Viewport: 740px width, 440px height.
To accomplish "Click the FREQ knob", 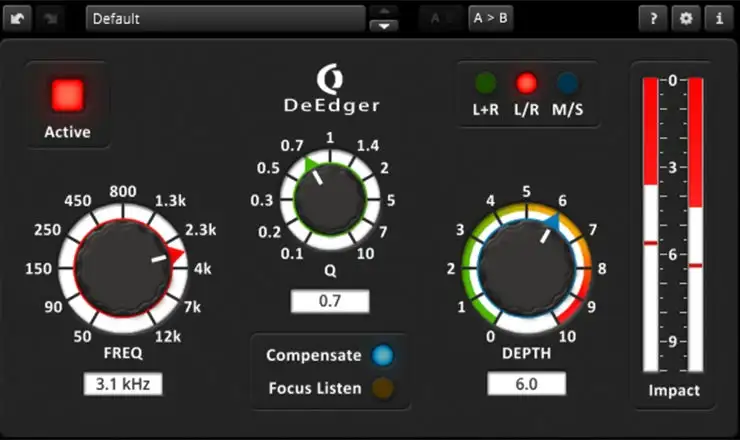I will [x=123, y=268].
